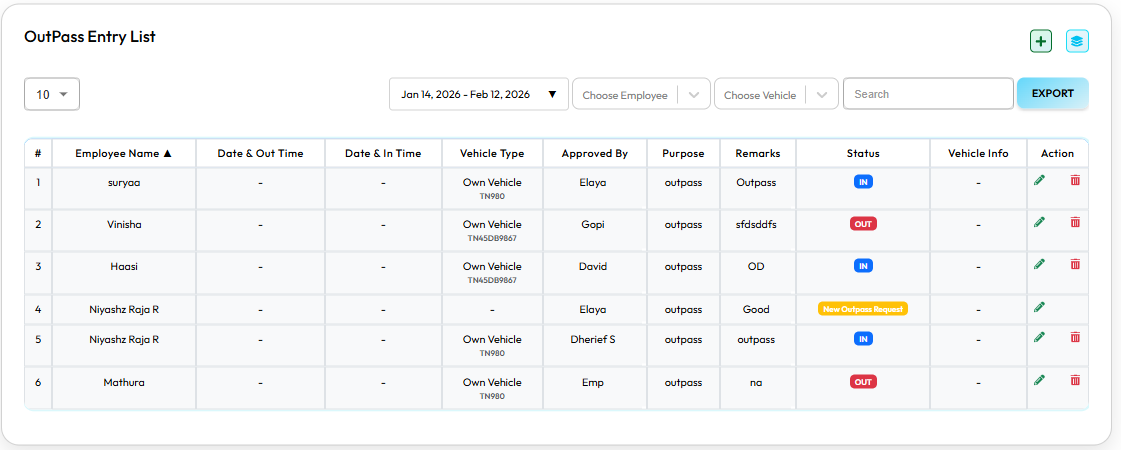Edit Vinisha's outpass row
1121x450 pixels.
click(1039, 222)
